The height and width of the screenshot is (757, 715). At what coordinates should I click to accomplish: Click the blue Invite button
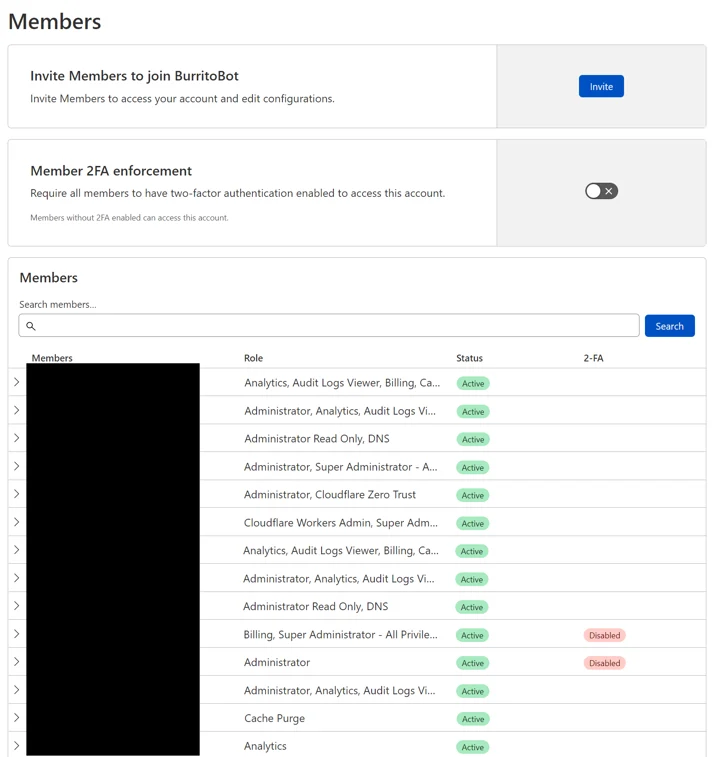[x=601, y=86]
